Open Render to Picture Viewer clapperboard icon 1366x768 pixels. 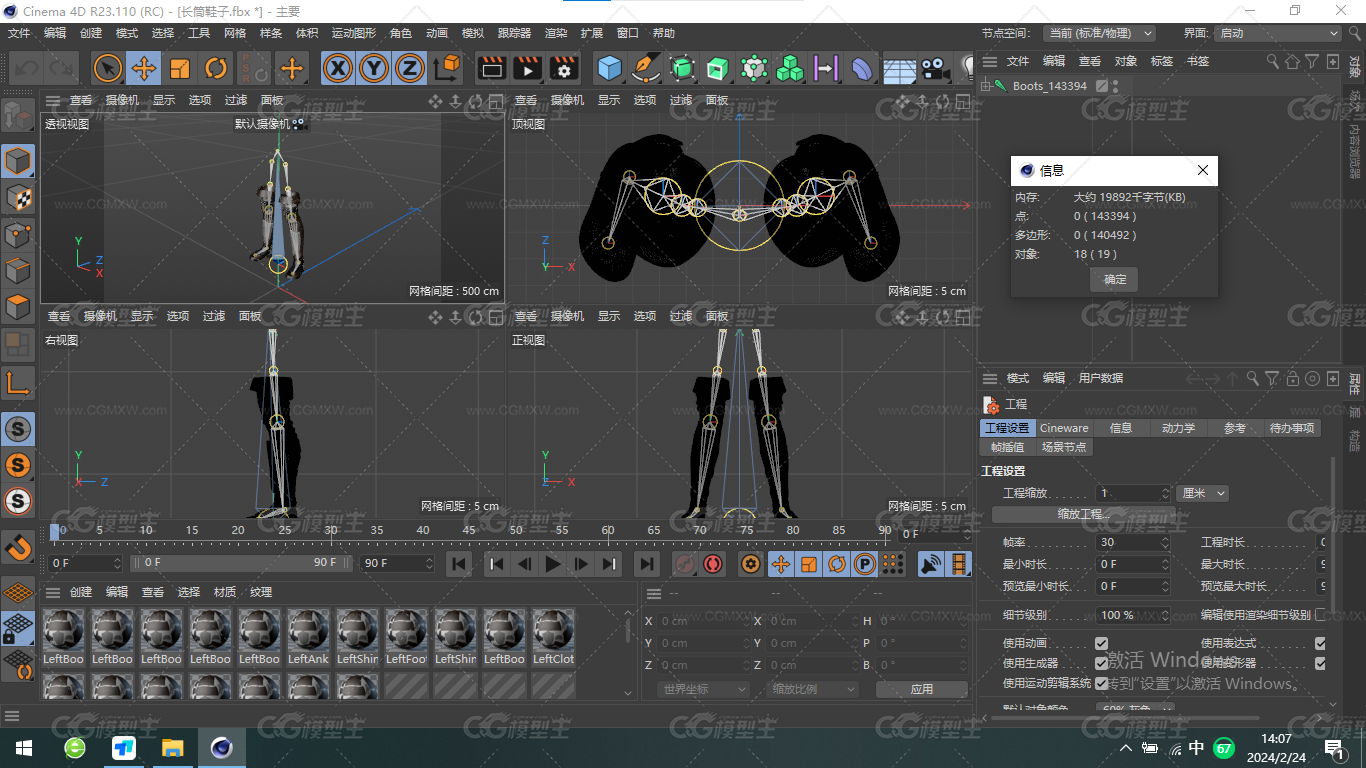click(528, 68)
